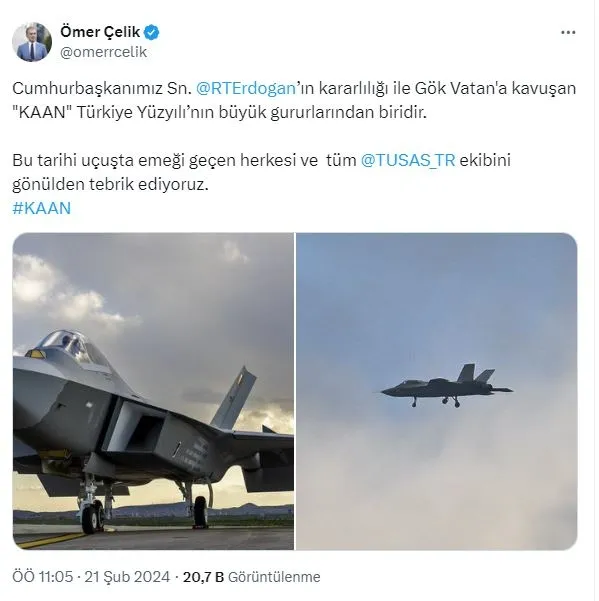Click the 20,7 B Görüntülenme view count

[251, 577]
